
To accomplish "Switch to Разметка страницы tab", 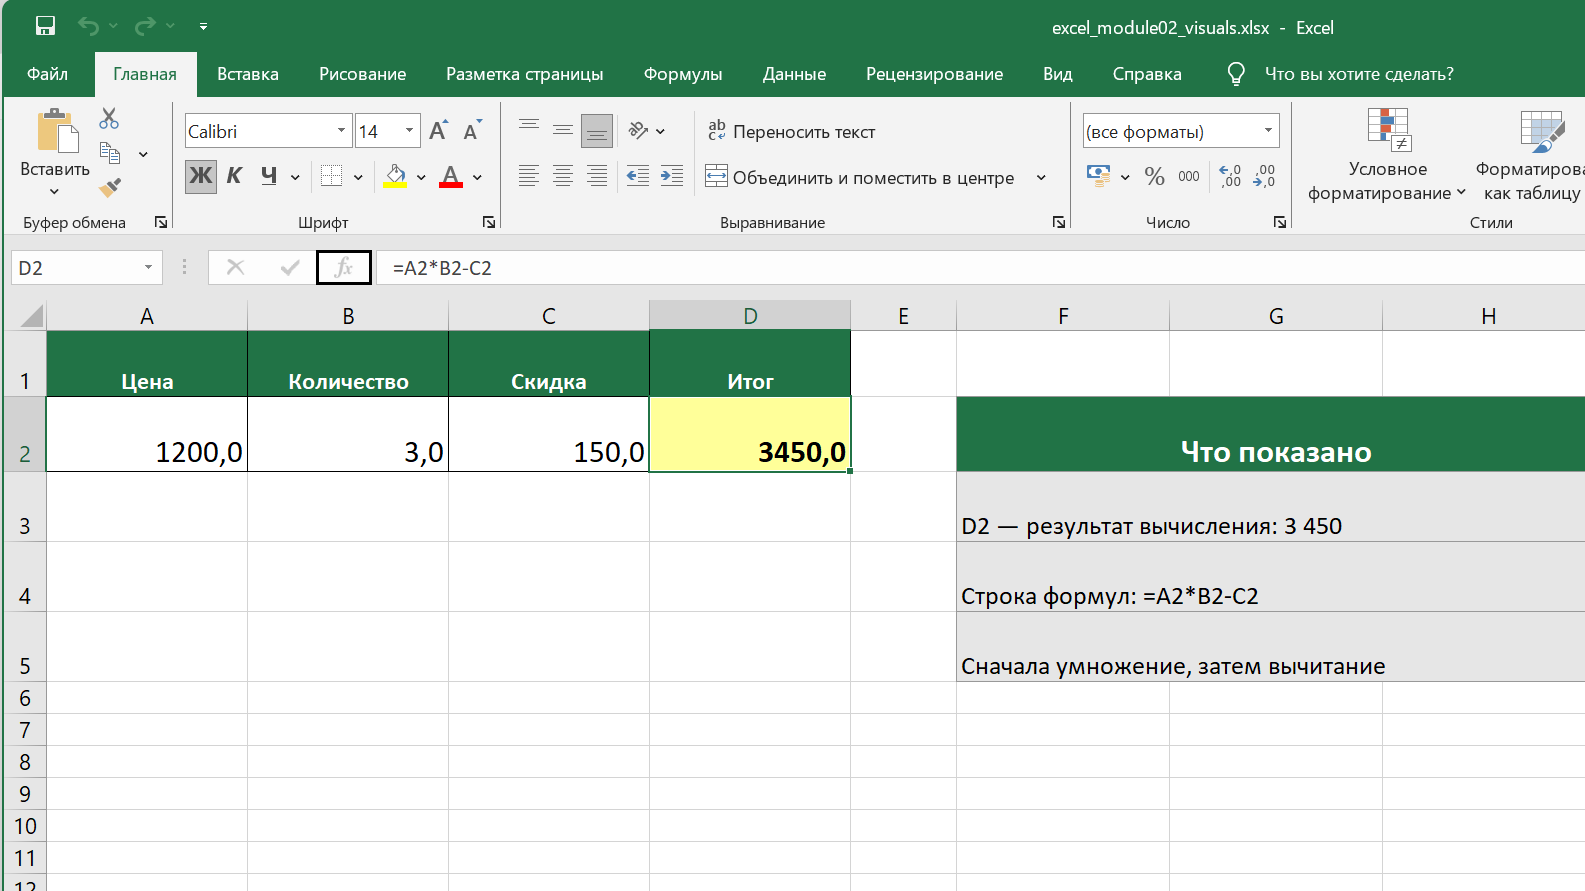I will (x=525, y=74).
